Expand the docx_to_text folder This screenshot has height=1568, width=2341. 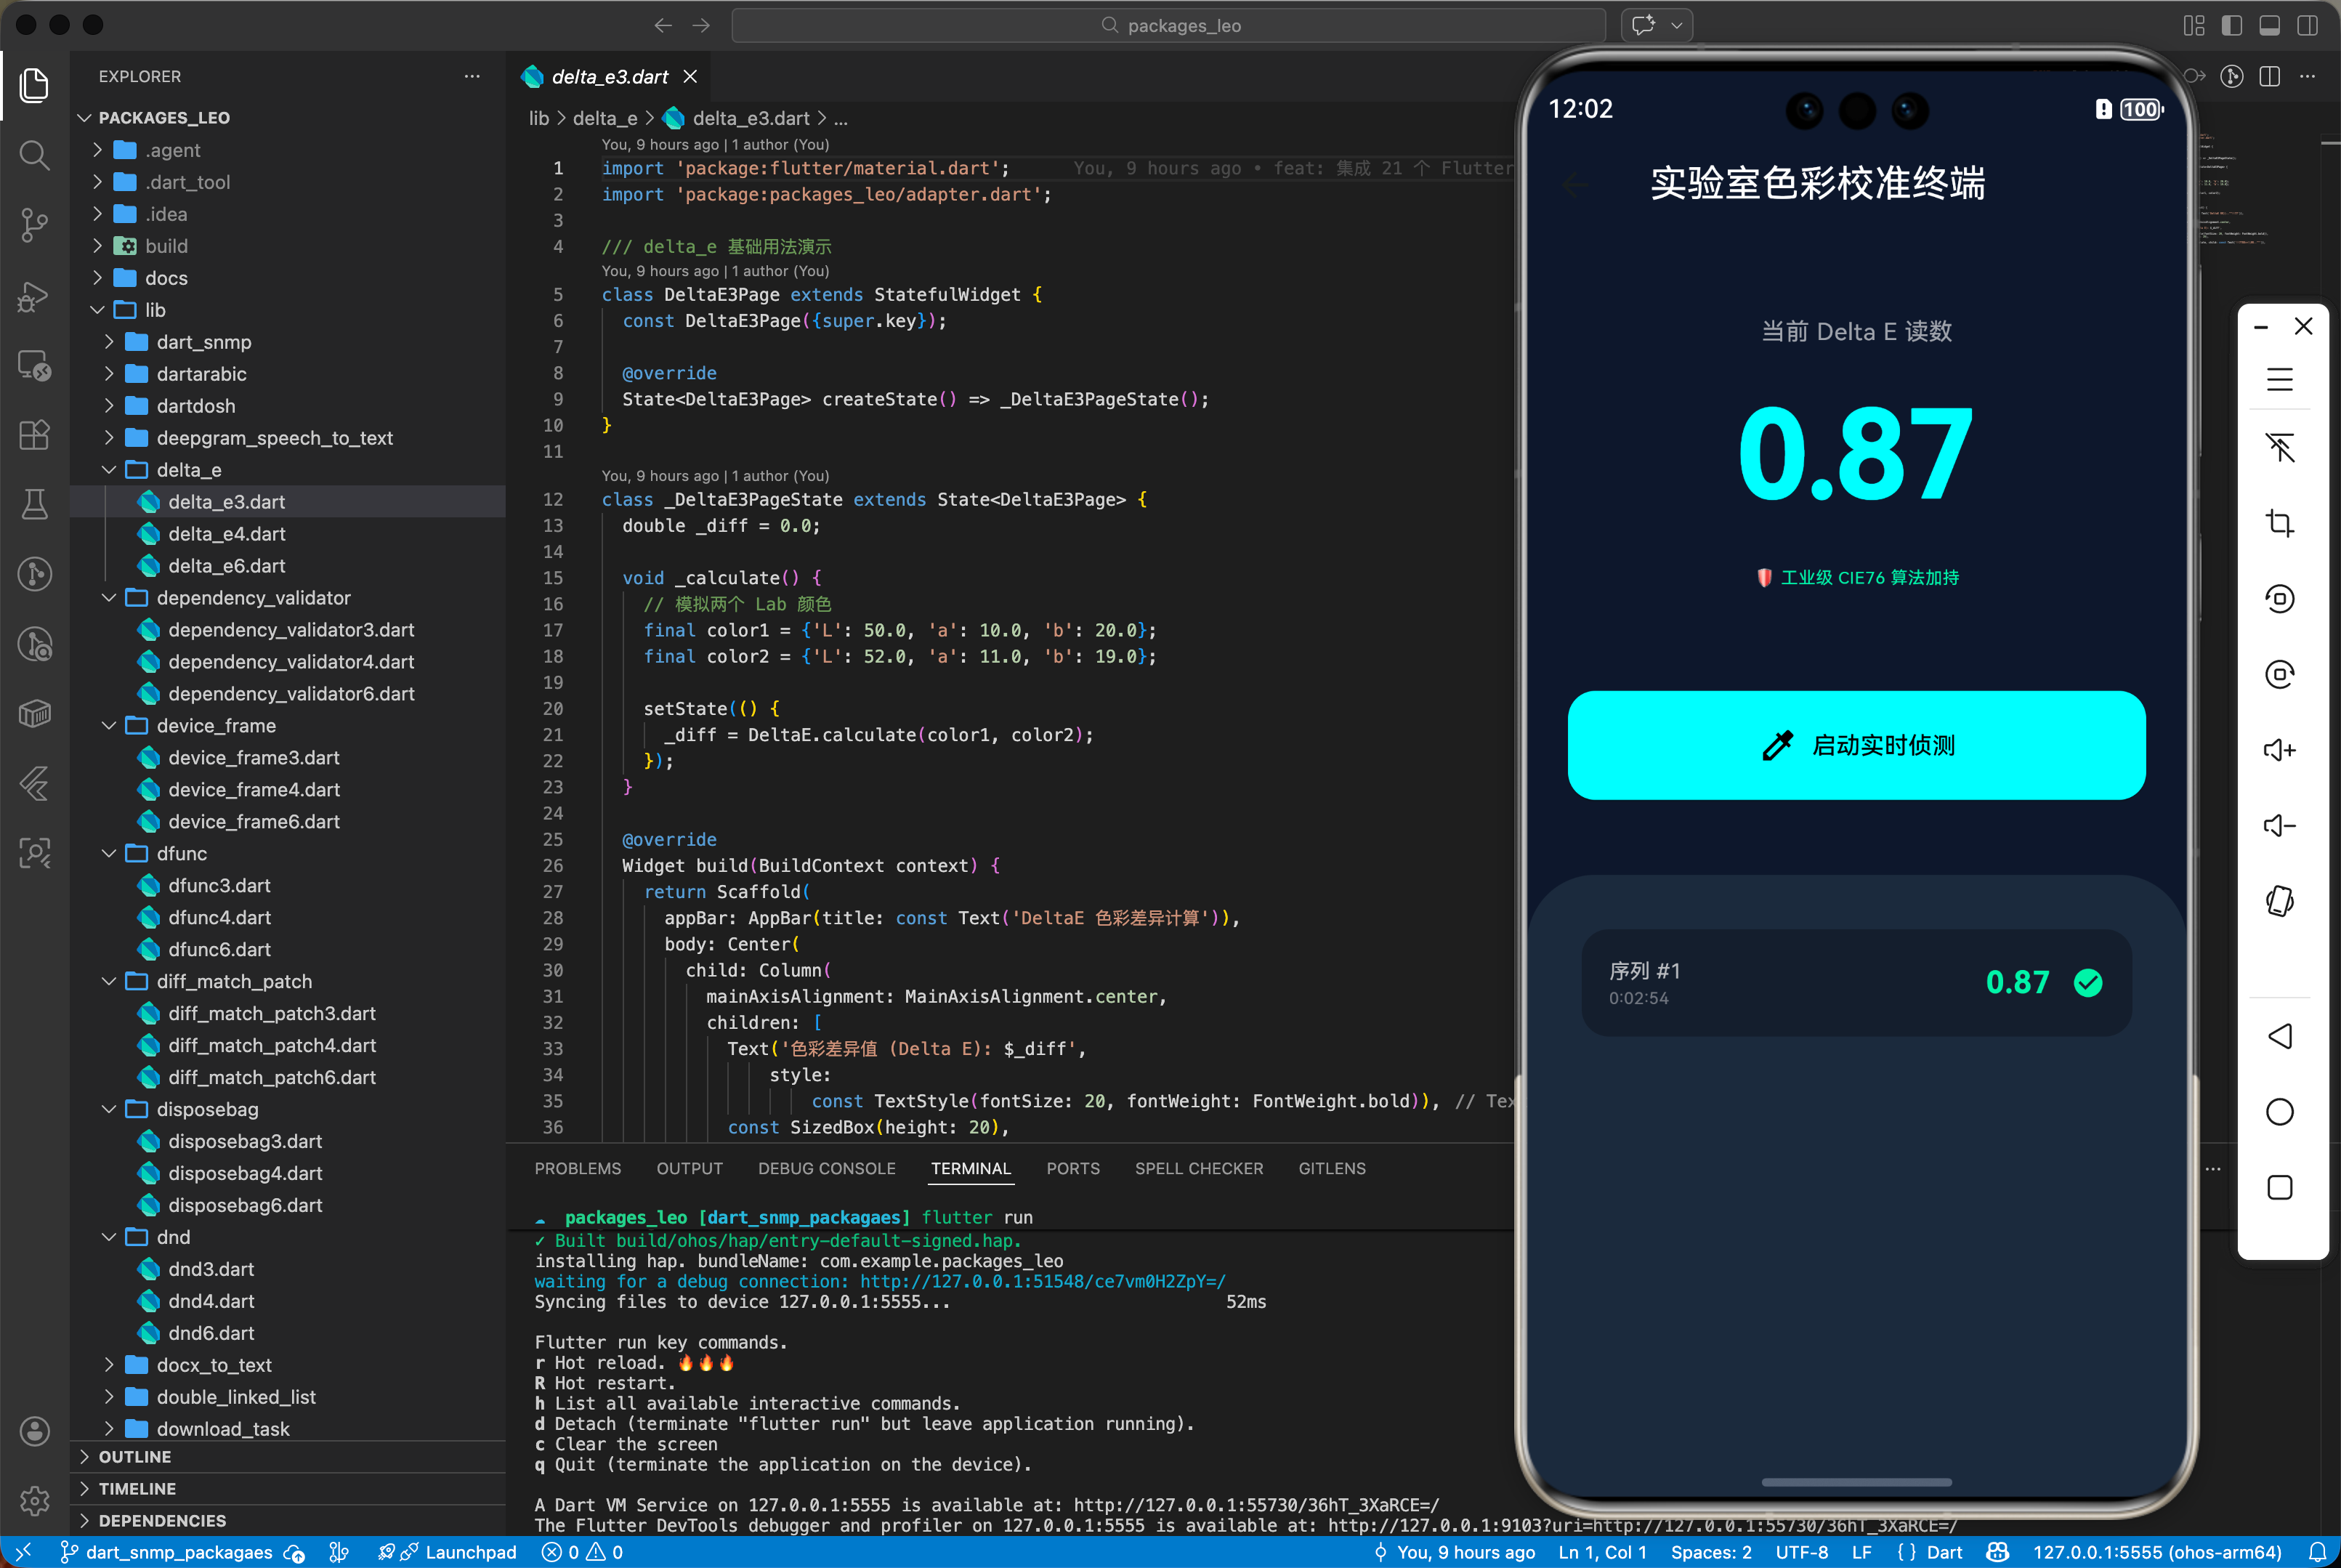[214, 1365]
